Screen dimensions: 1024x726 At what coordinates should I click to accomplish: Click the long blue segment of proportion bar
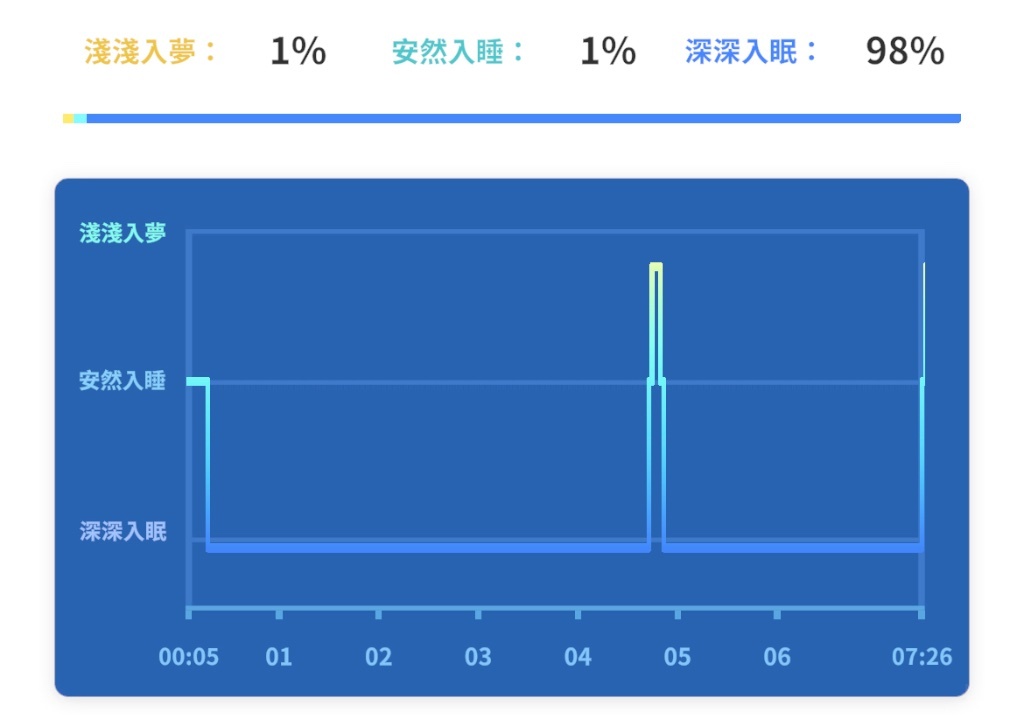click(524, 118)
